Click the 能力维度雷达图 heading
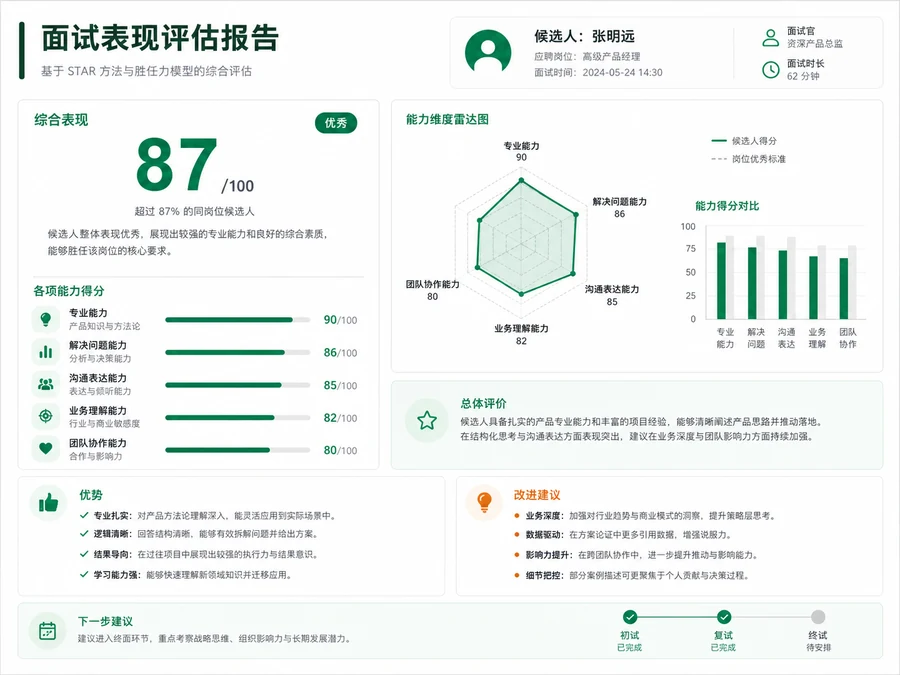 click(x=447, y=119)
